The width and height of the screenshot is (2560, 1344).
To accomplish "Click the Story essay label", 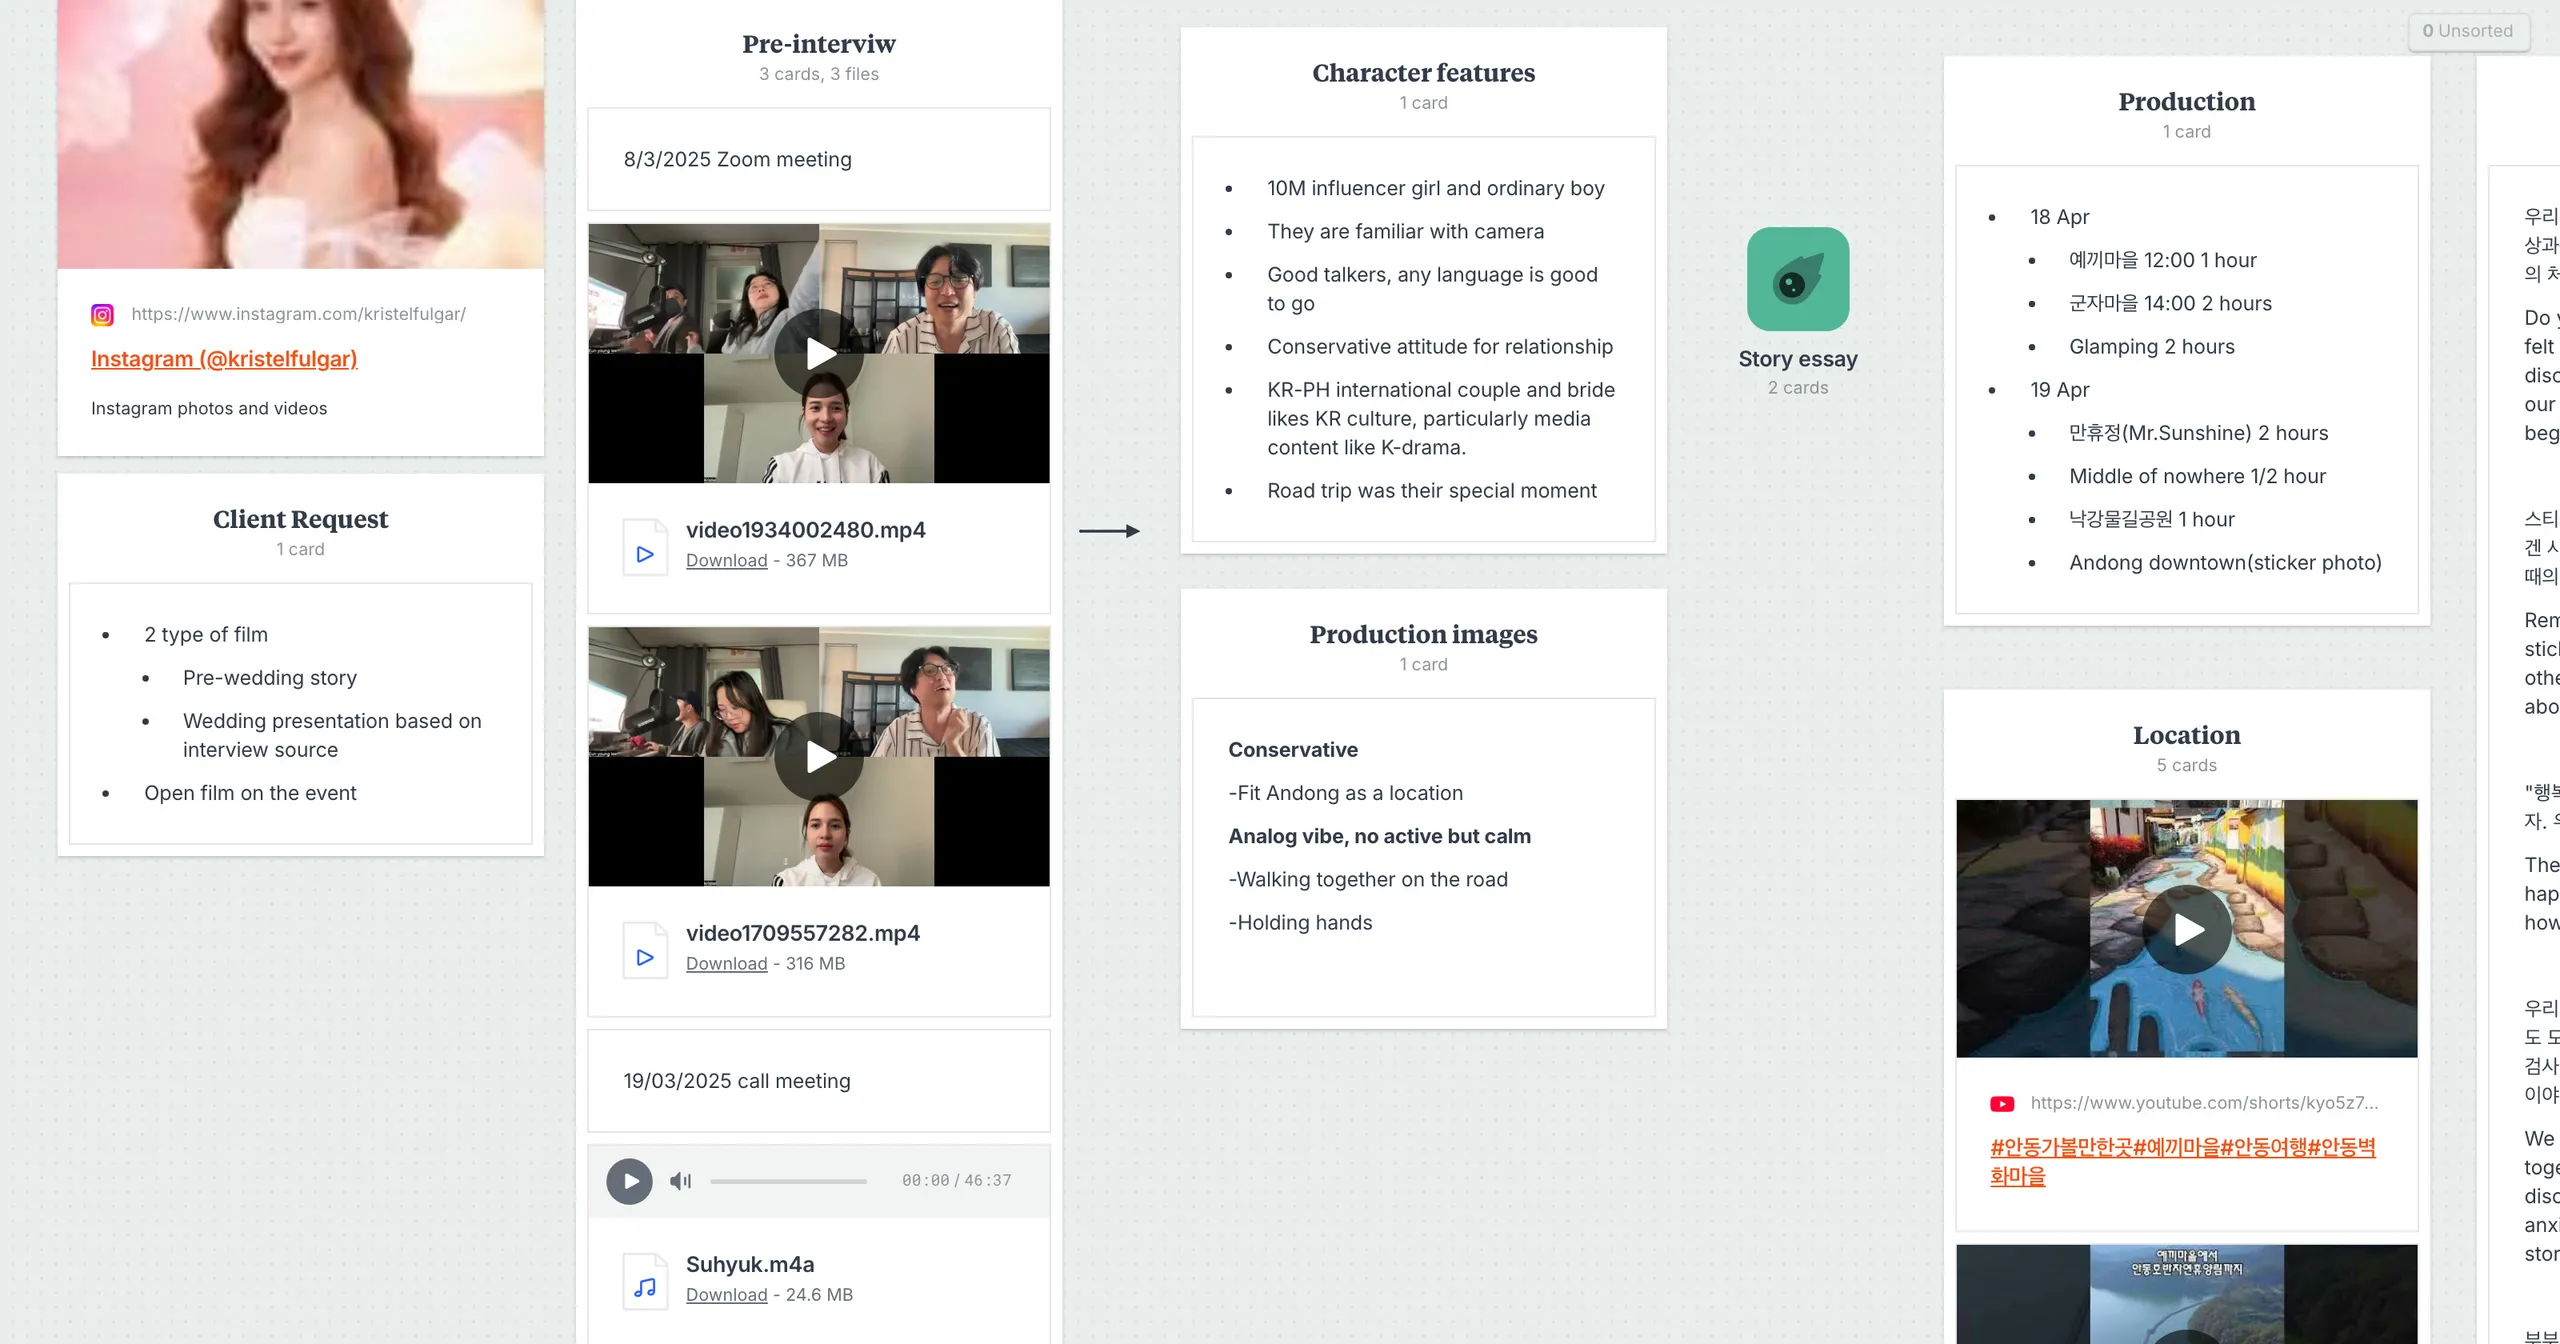I will (x=1797, y=359).
